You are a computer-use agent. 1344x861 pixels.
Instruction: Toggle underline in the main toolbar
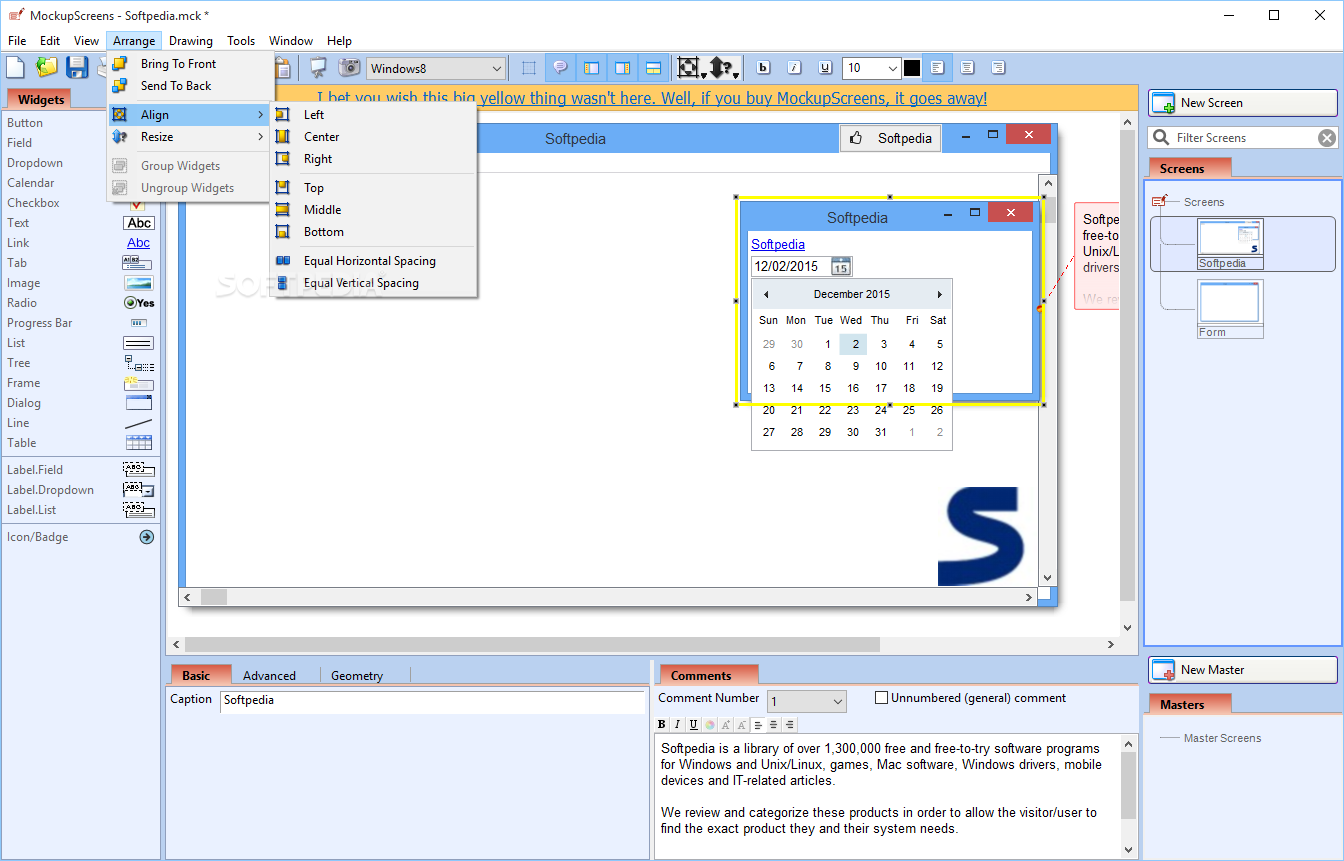coord(825,68)
